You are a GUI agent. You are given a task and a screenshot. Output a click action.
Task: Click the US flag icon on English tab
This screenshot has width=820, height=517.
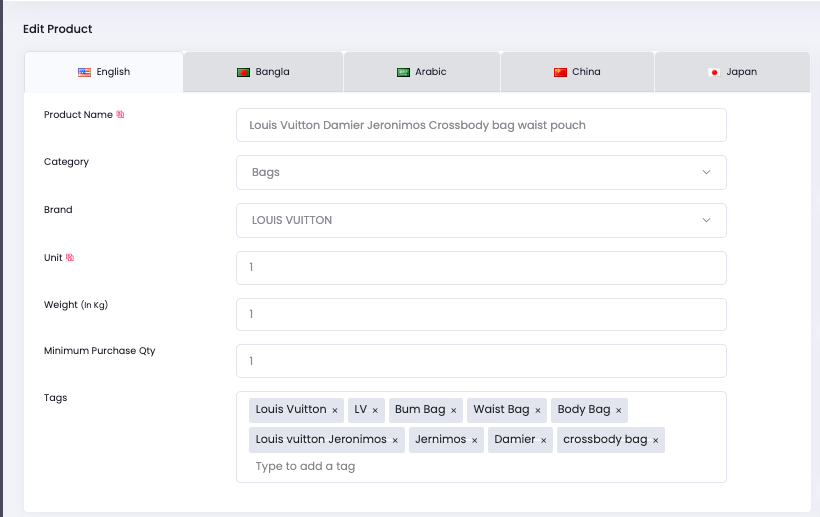[84, 72]
